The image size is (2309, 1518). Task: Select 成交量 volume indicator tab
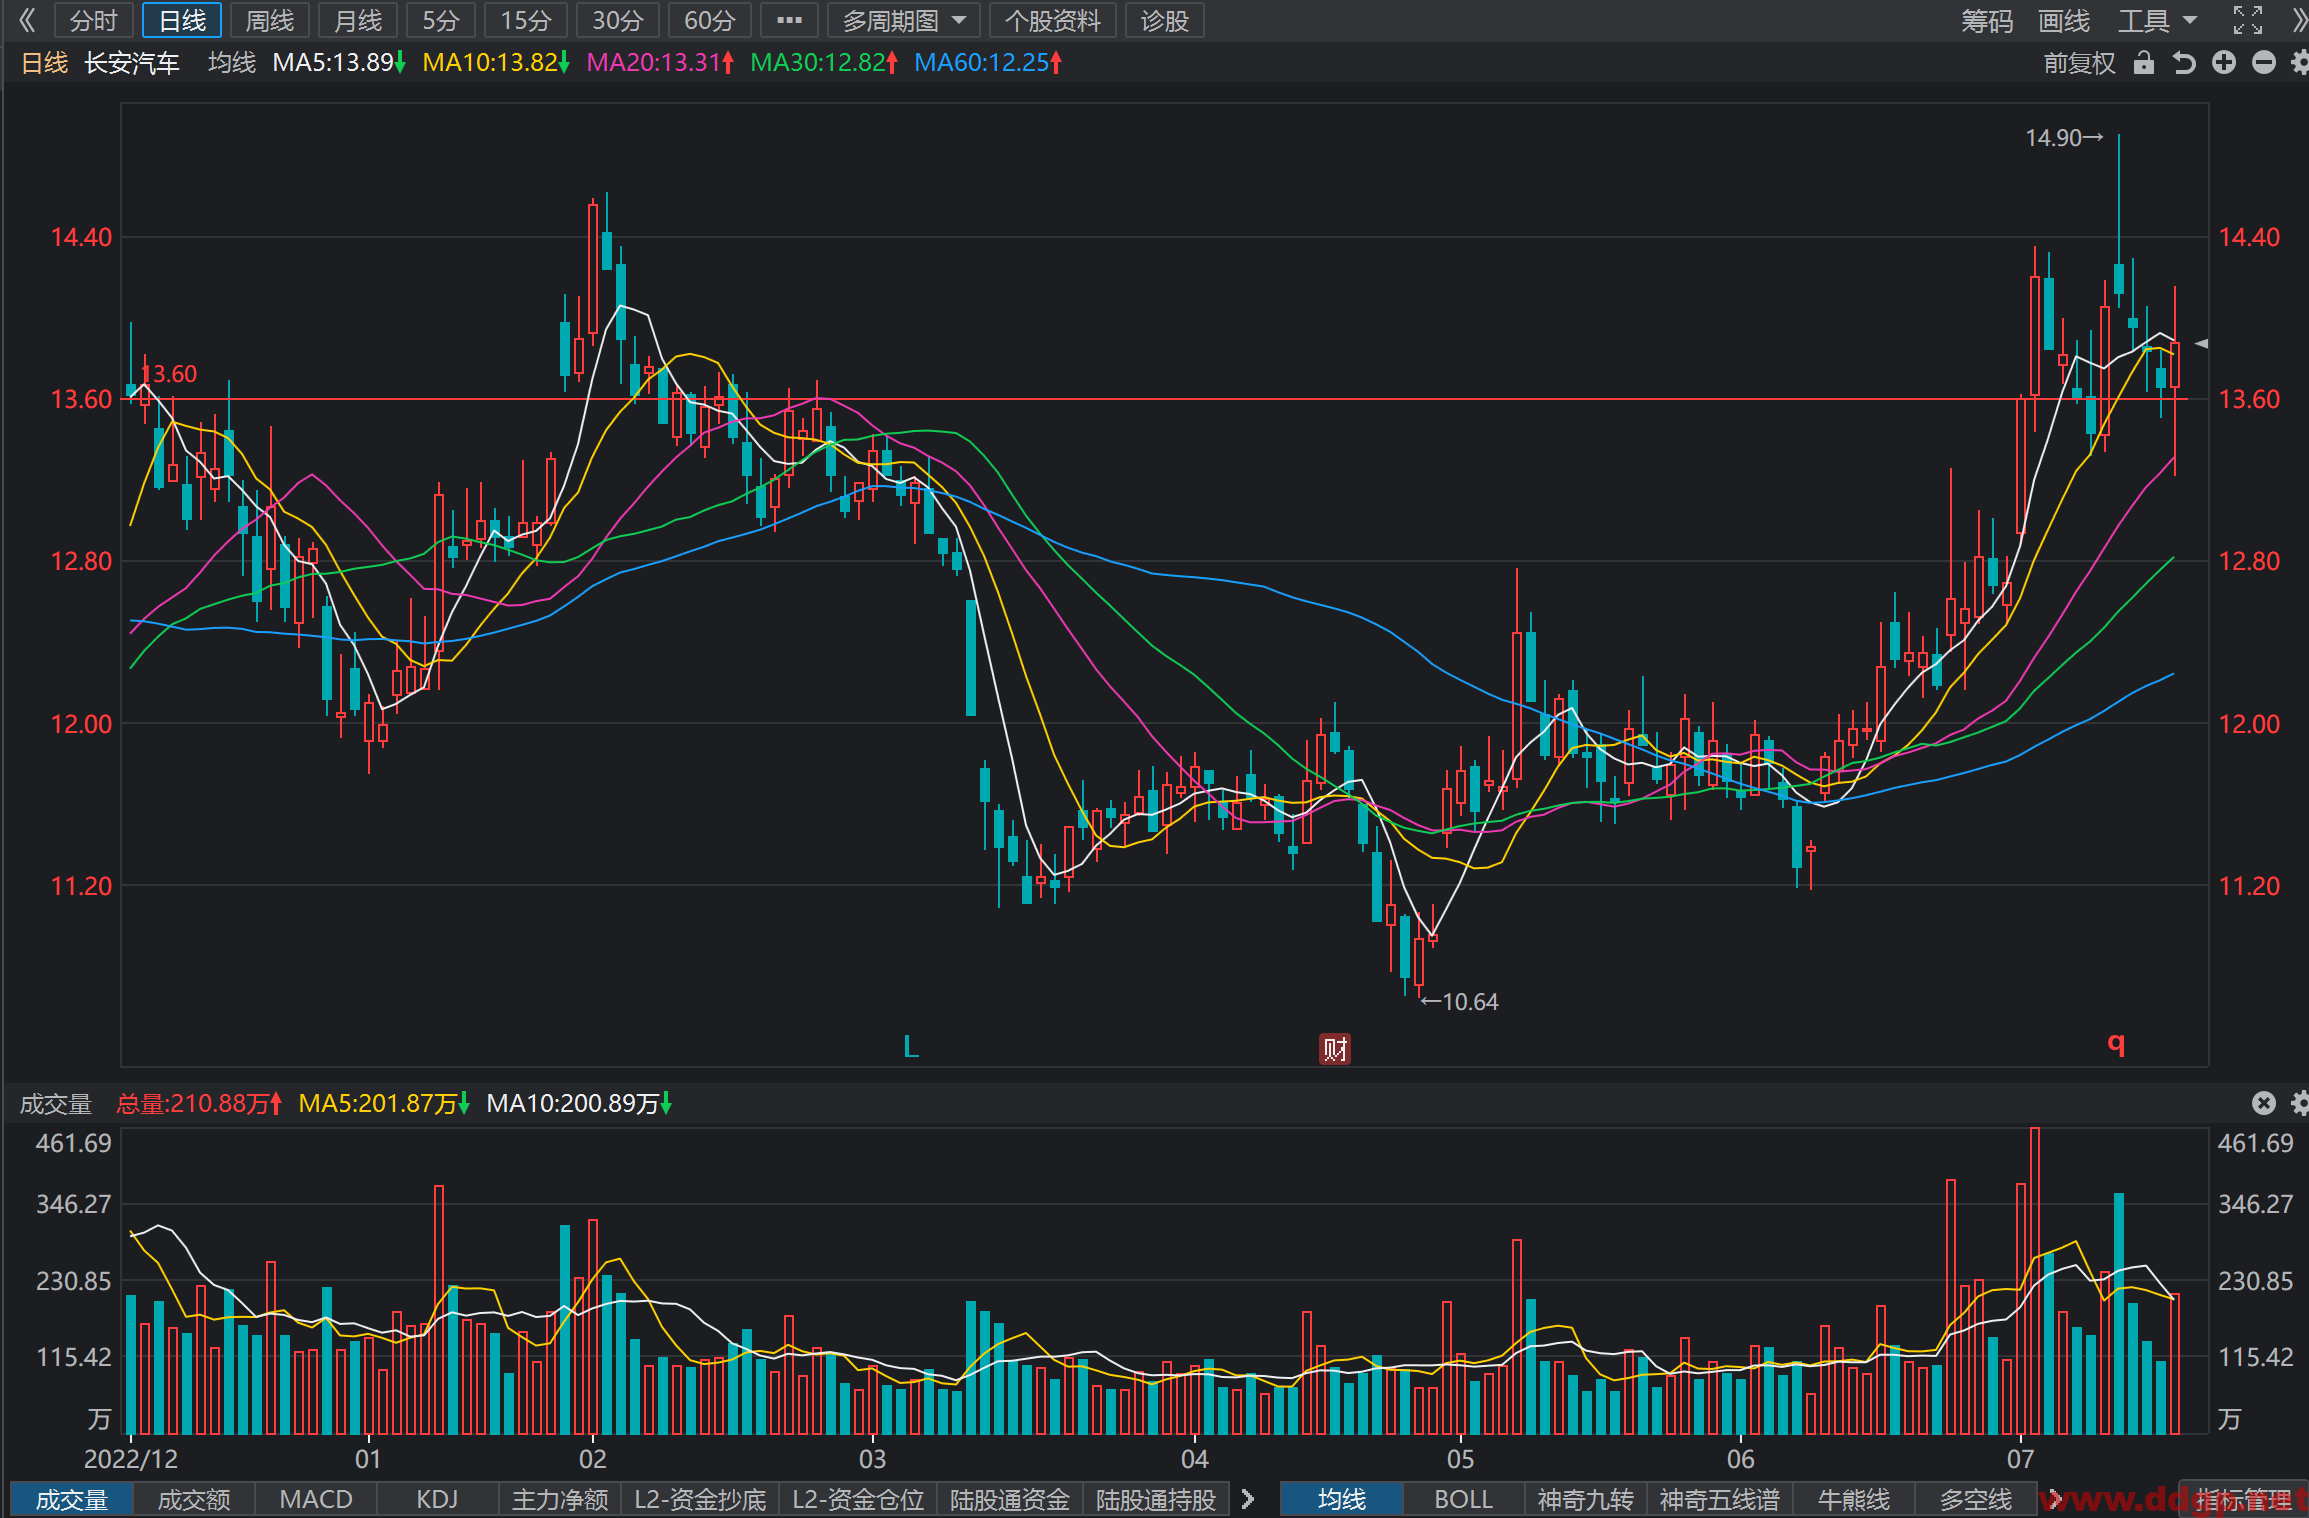tap(71, 1499)
